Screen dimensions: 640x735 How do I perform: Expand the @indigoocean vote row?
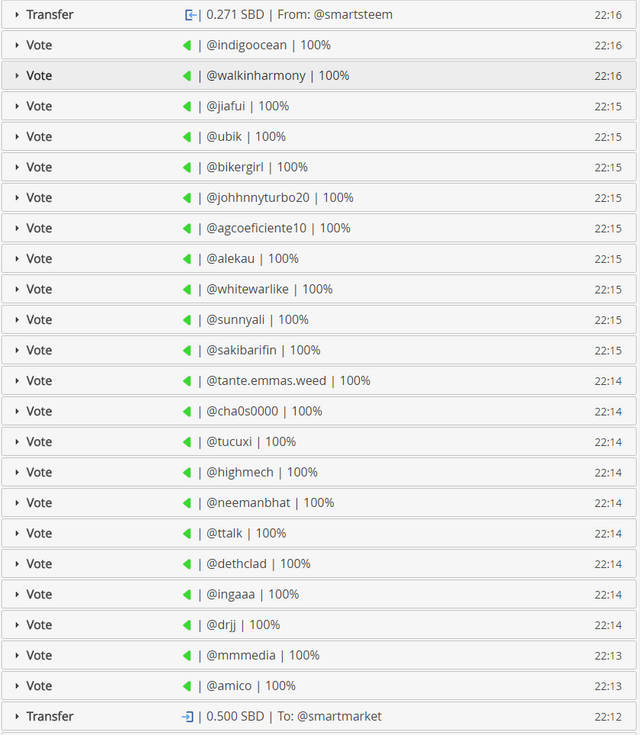(17, 45)
